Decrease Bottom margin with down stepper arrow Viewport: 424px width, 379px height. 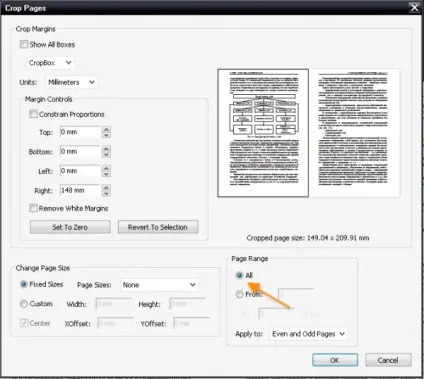click(x=106, y=155)
